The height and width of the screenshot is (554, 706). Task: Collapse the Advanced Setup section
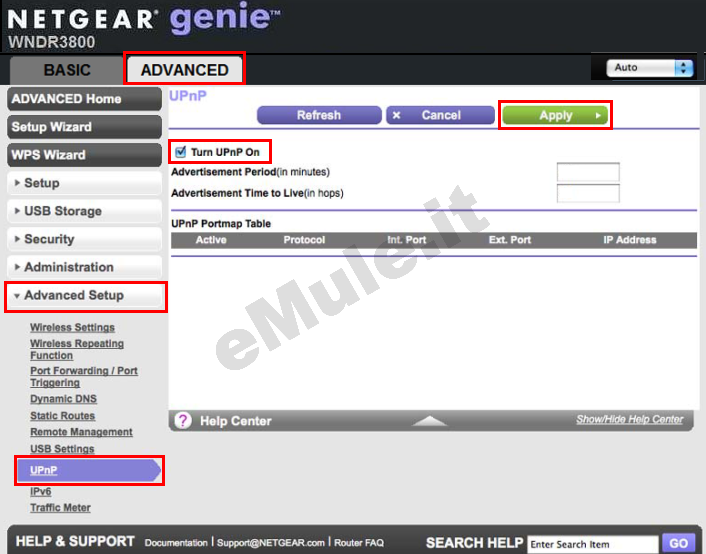85,295
